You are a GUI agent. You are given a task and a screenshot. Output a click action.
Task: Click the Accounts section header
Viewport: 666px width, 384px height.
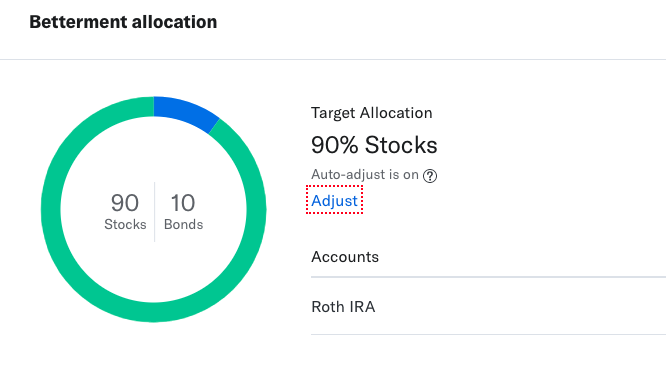tap(345, 257)
